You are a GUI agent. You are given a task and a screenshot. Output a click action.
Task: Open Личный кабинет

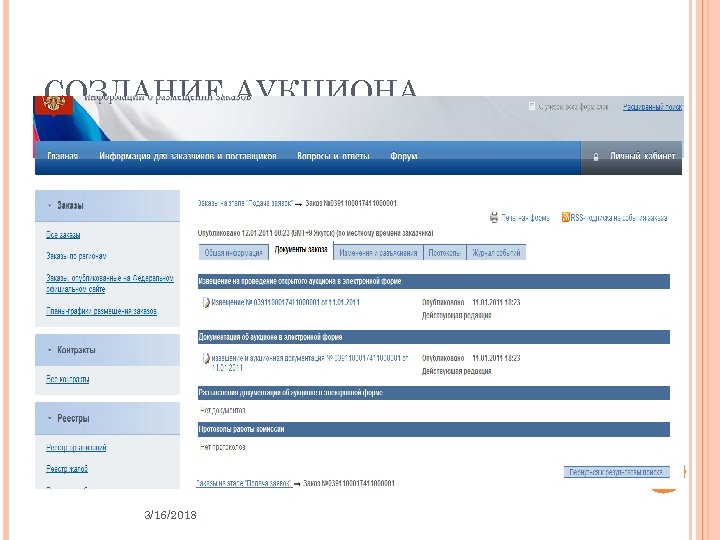(x=642, y=156)
